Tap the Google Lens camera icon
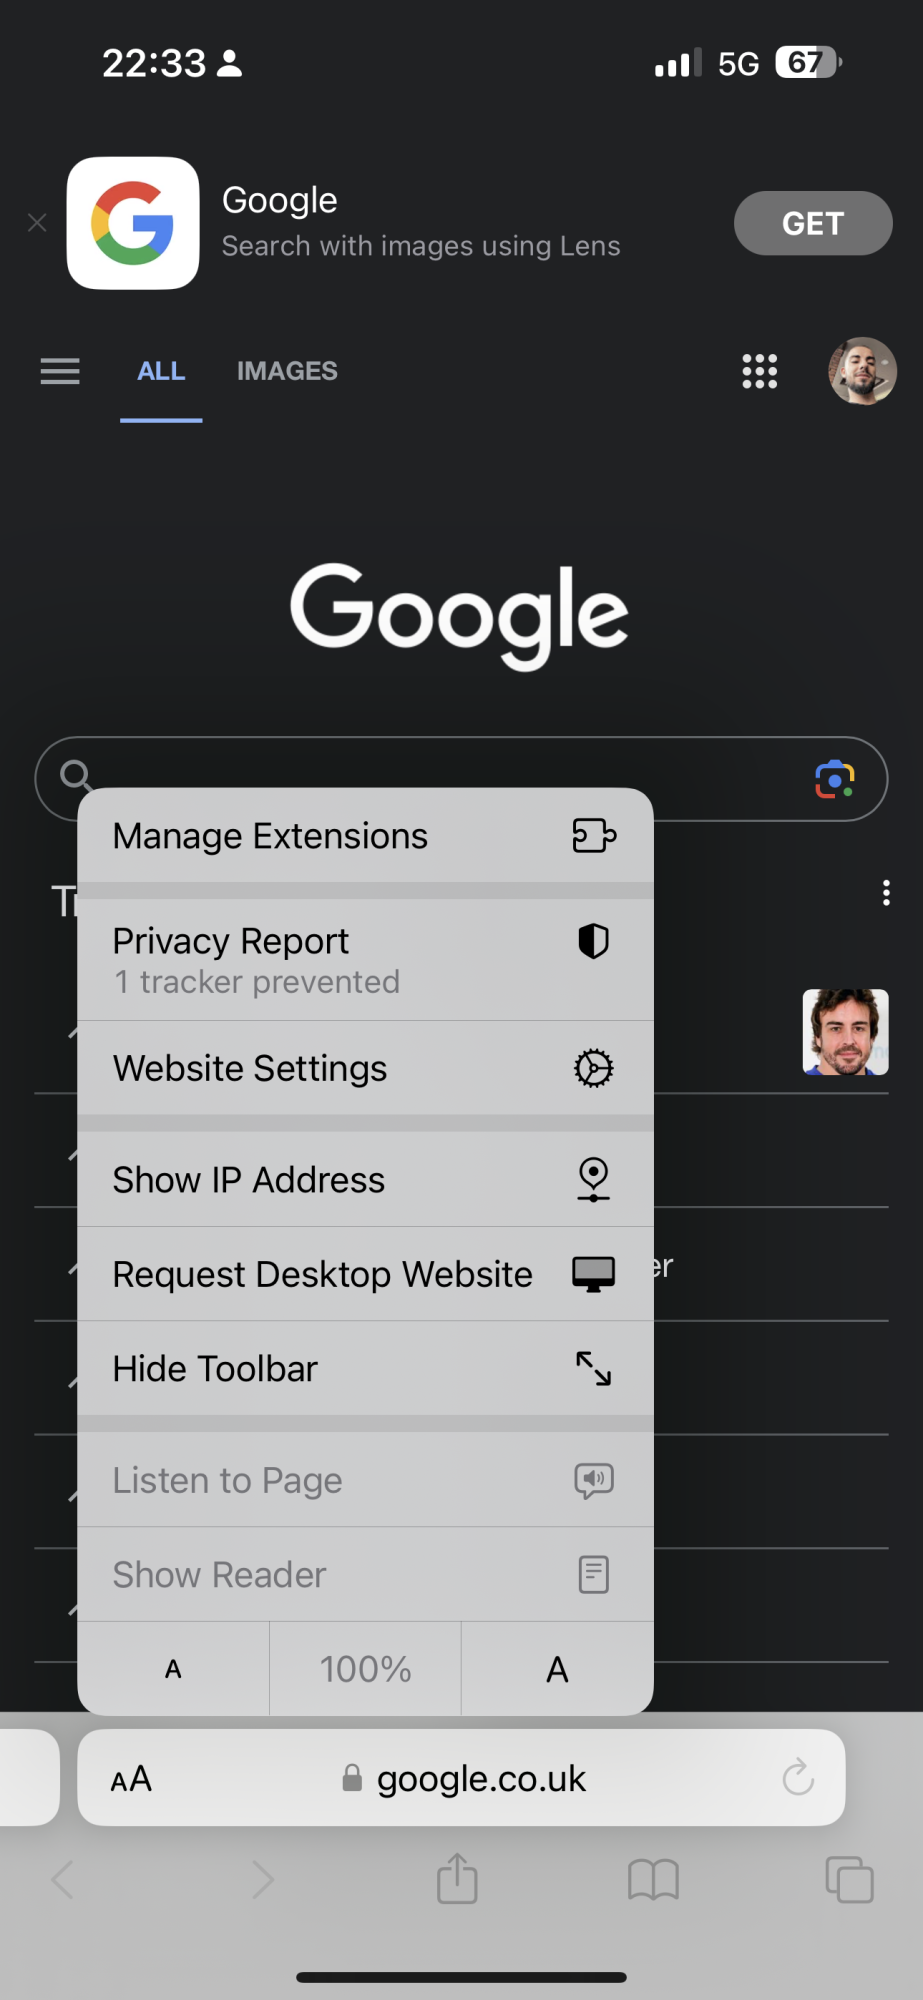 click(834, 779)
